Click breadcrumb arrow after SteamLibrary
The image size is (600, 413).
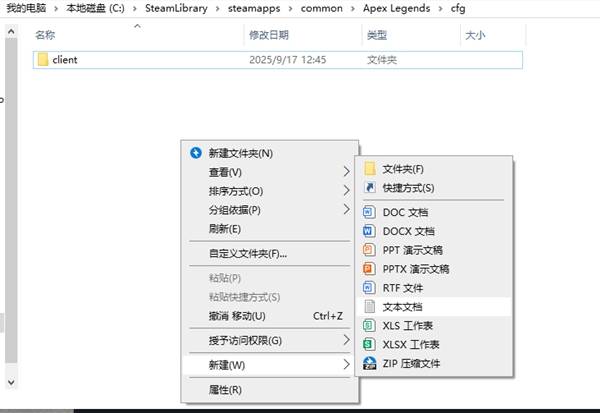coord(218,9)
